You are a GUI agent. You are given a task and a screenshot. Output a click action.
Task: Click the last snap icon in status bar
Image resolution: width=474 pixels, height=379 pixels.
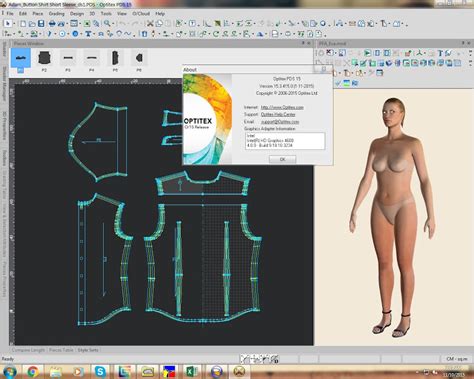coord(274,359)
